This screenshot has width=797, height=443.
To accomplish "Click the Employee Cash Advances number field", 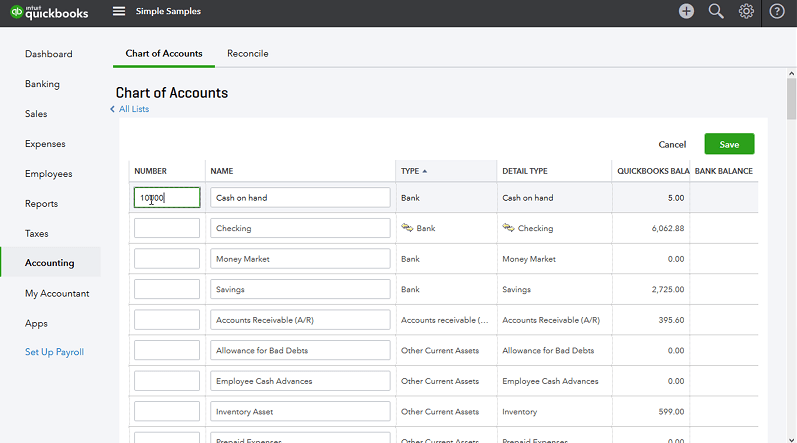I will [x=167, y=381].
